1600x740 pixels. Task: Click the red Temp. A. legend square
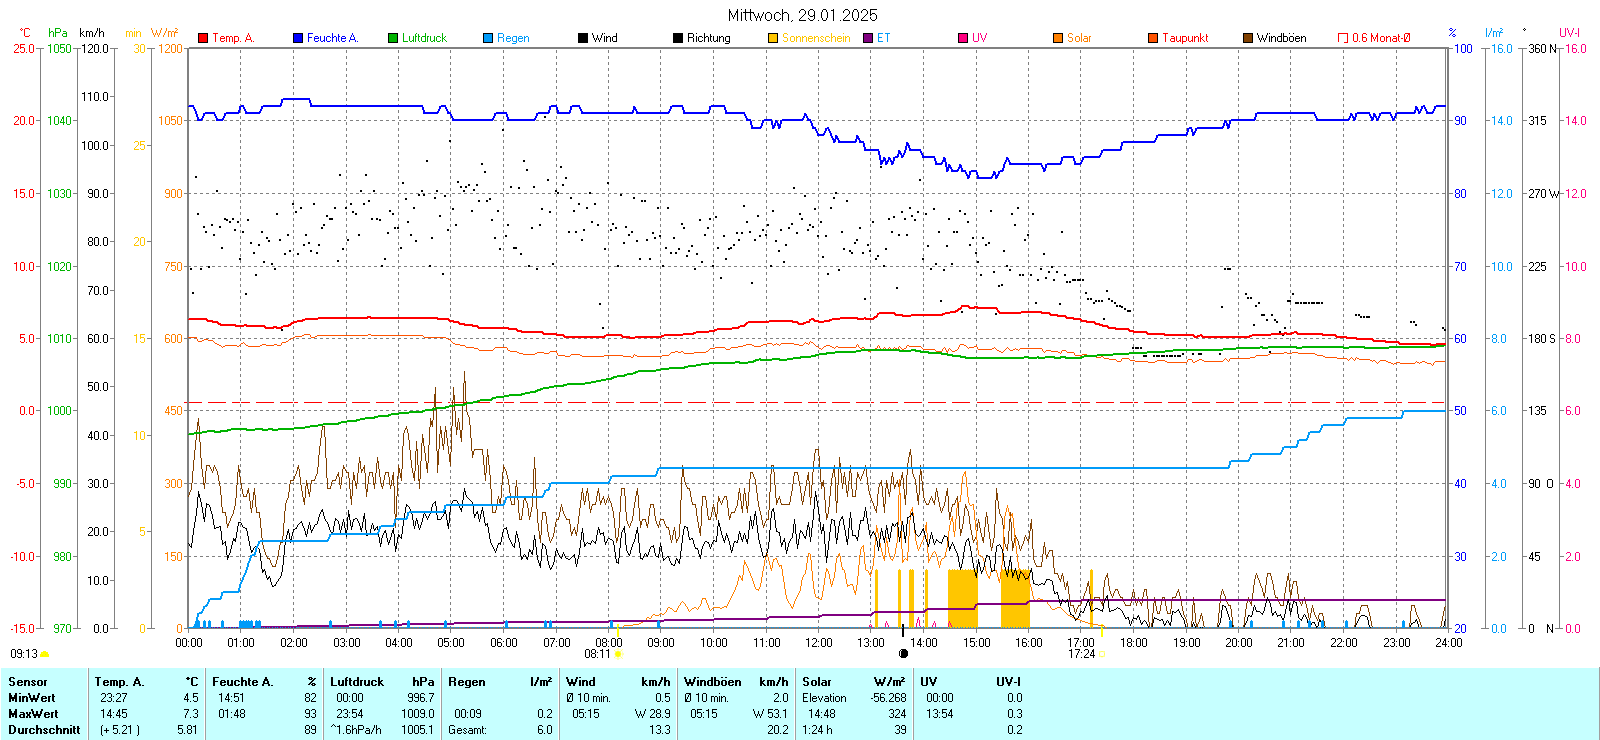click(203, 38)
